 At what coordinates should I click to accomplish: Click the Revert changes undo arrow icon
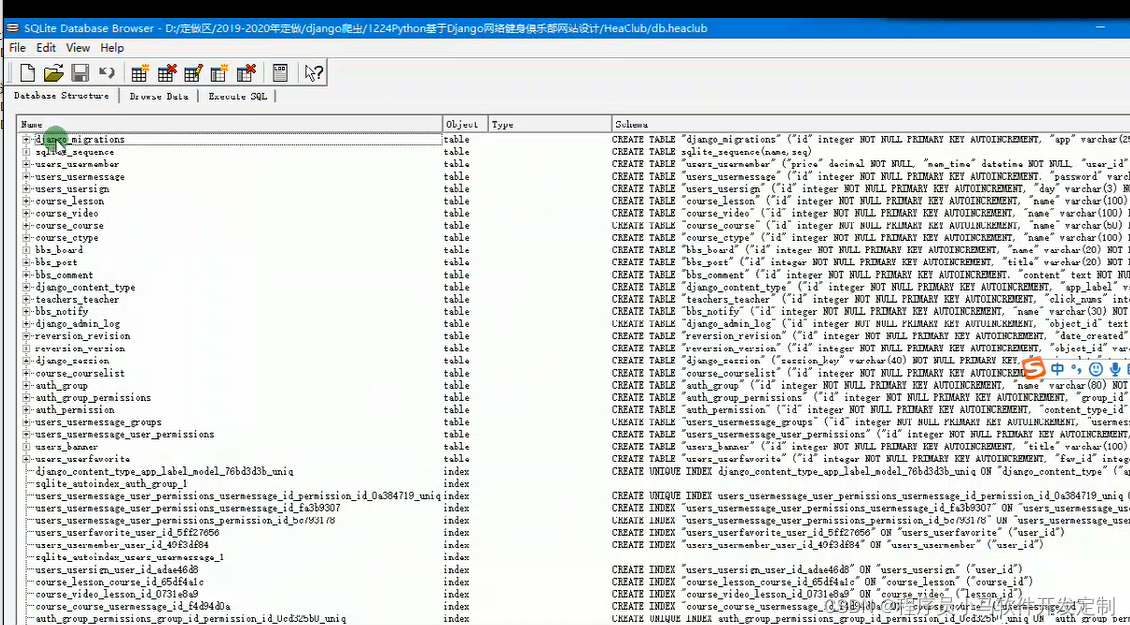click(x=107, y=72)
